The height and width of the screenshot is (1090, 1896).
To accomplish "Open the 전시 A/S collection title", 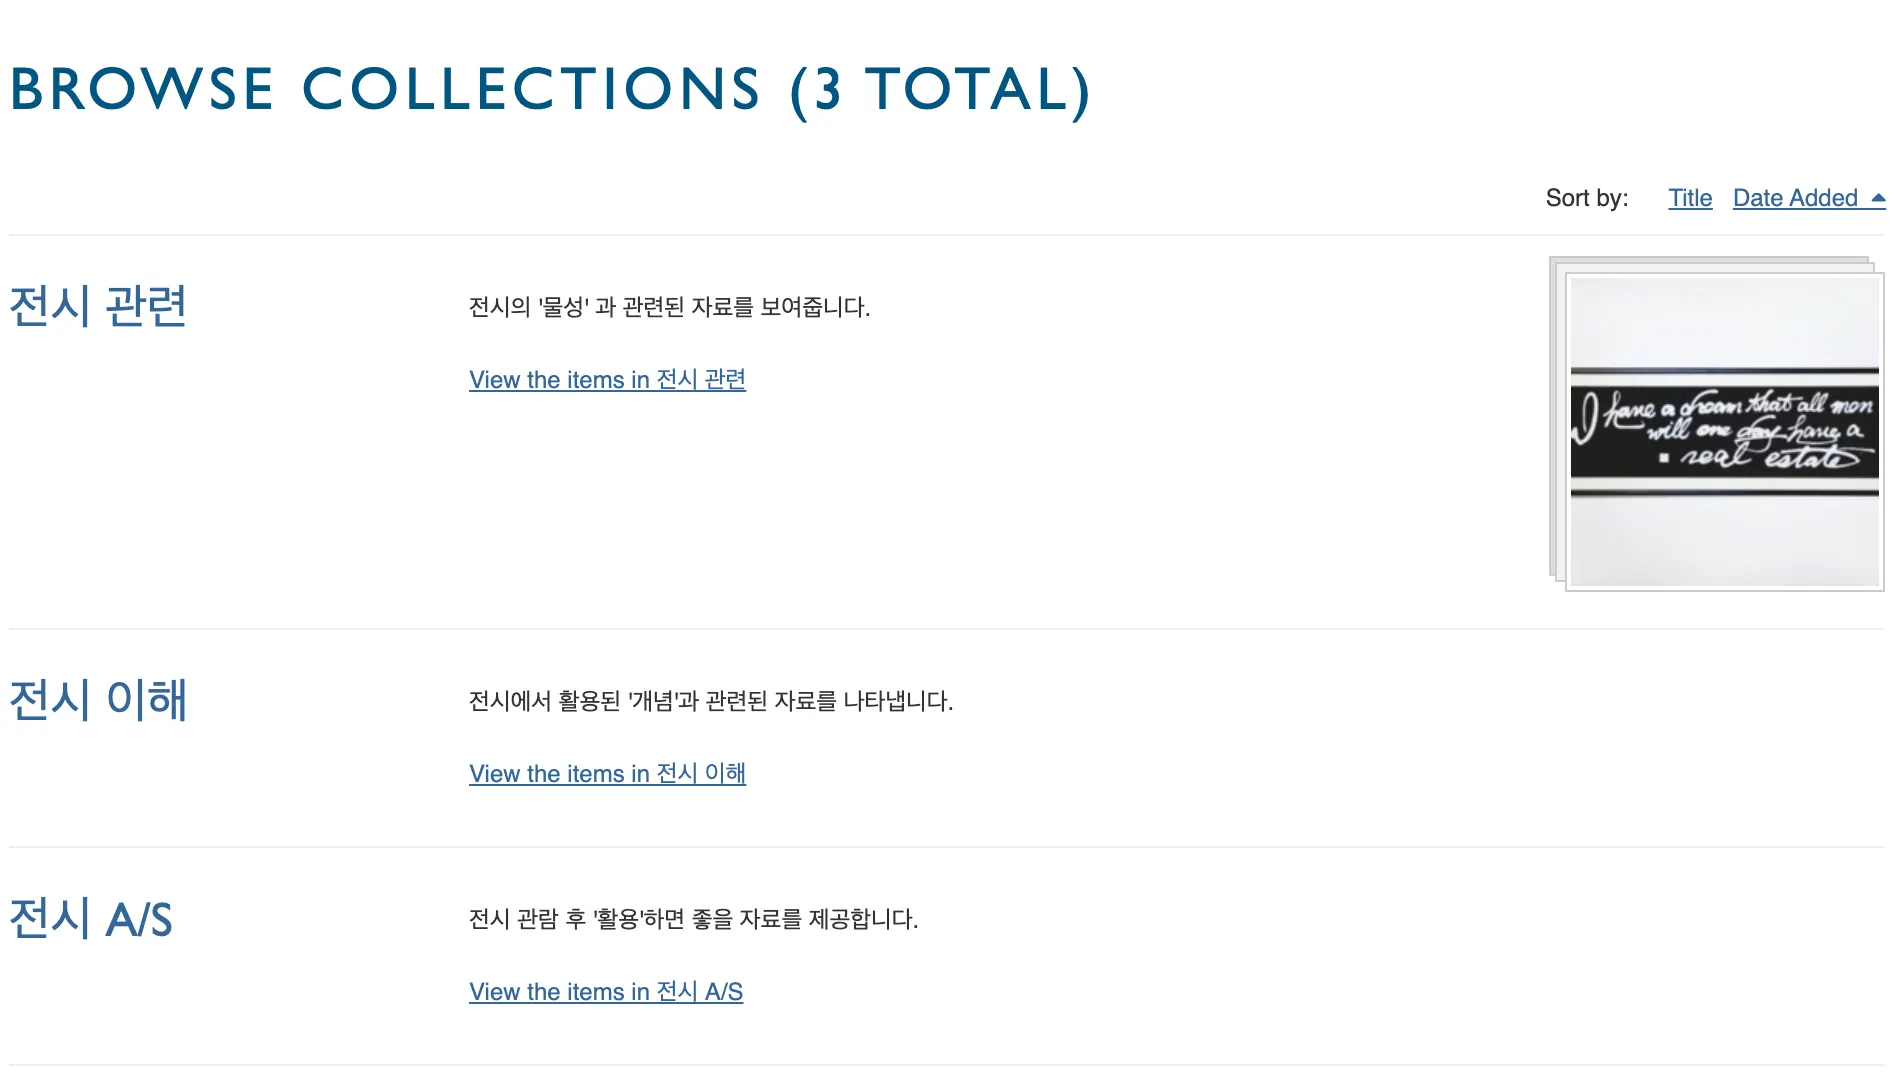I will pyautogui.click(x=91, y=918).
